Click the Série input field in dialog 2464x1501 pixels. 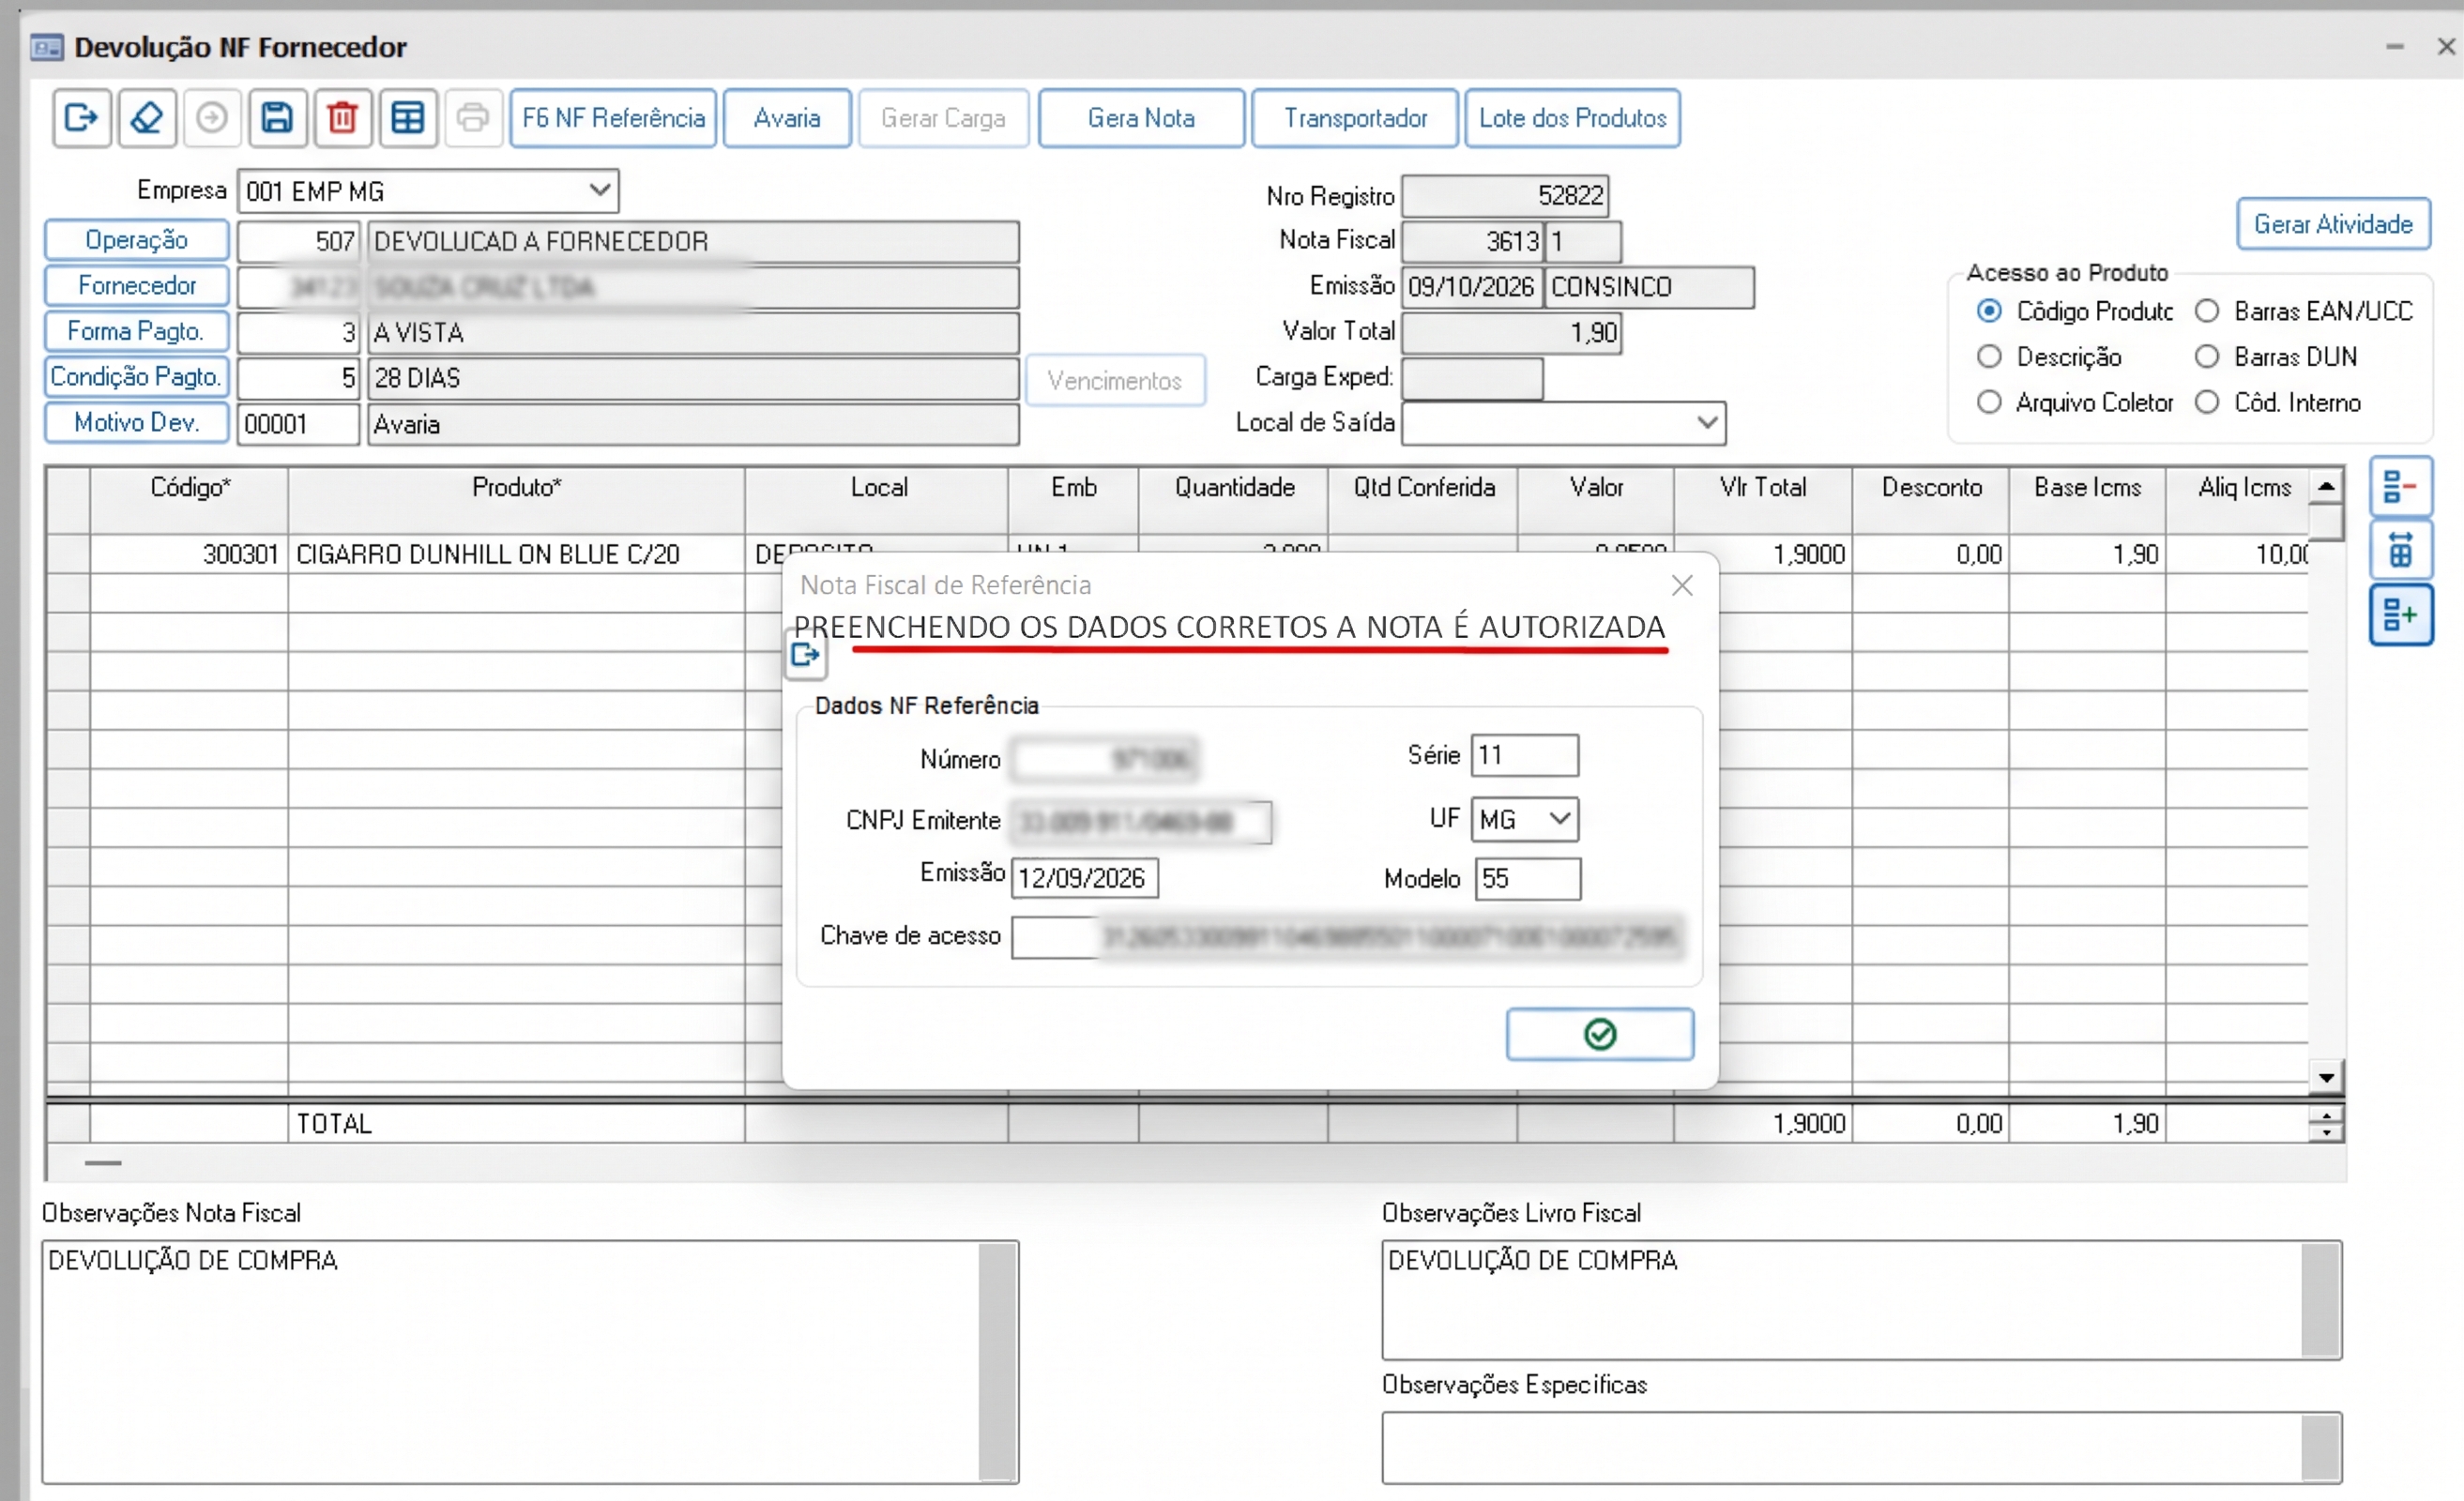tap(1524, 755)
